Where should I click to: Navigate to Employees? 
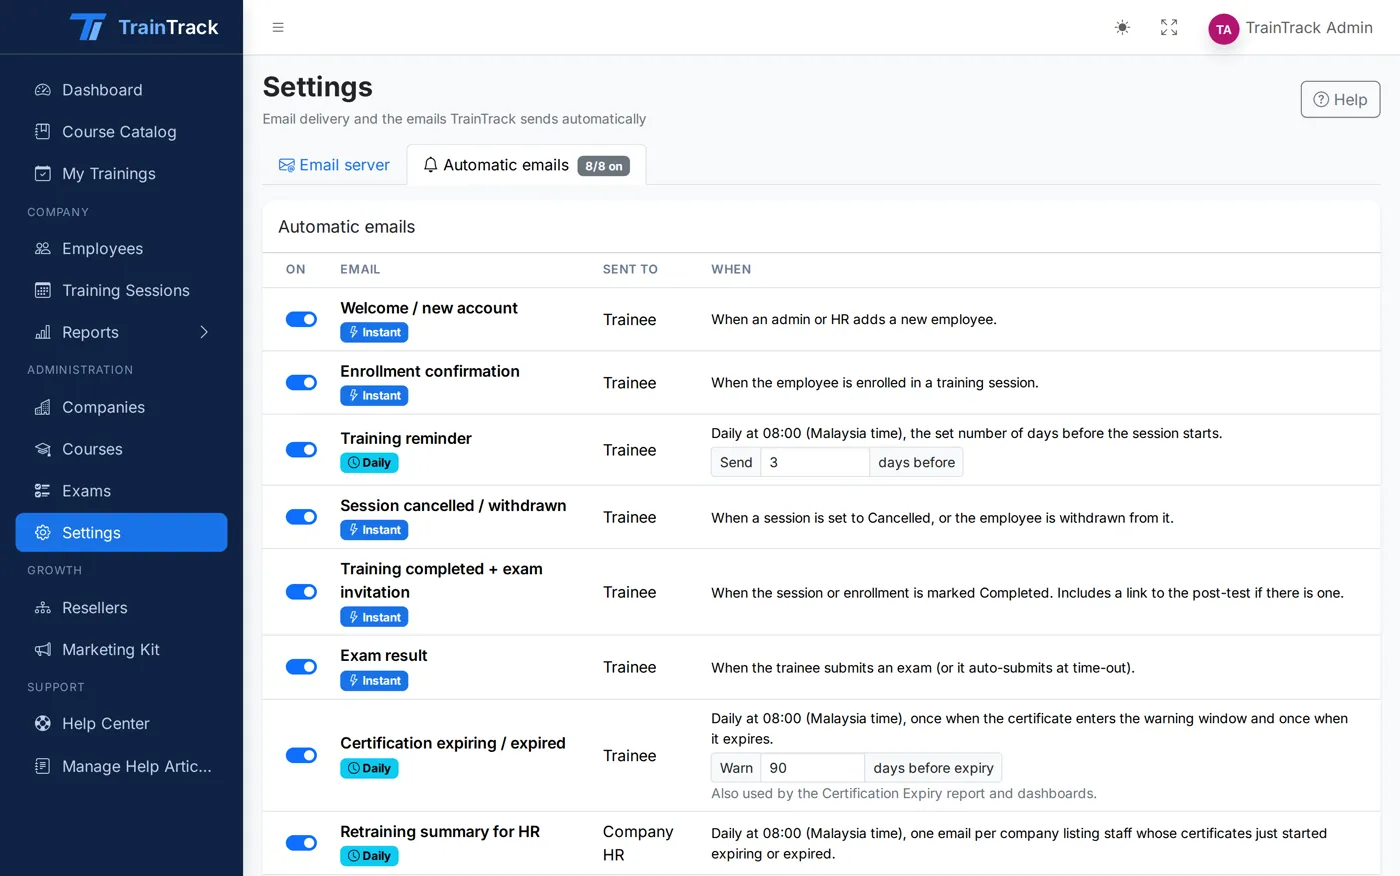coord(121,248)
